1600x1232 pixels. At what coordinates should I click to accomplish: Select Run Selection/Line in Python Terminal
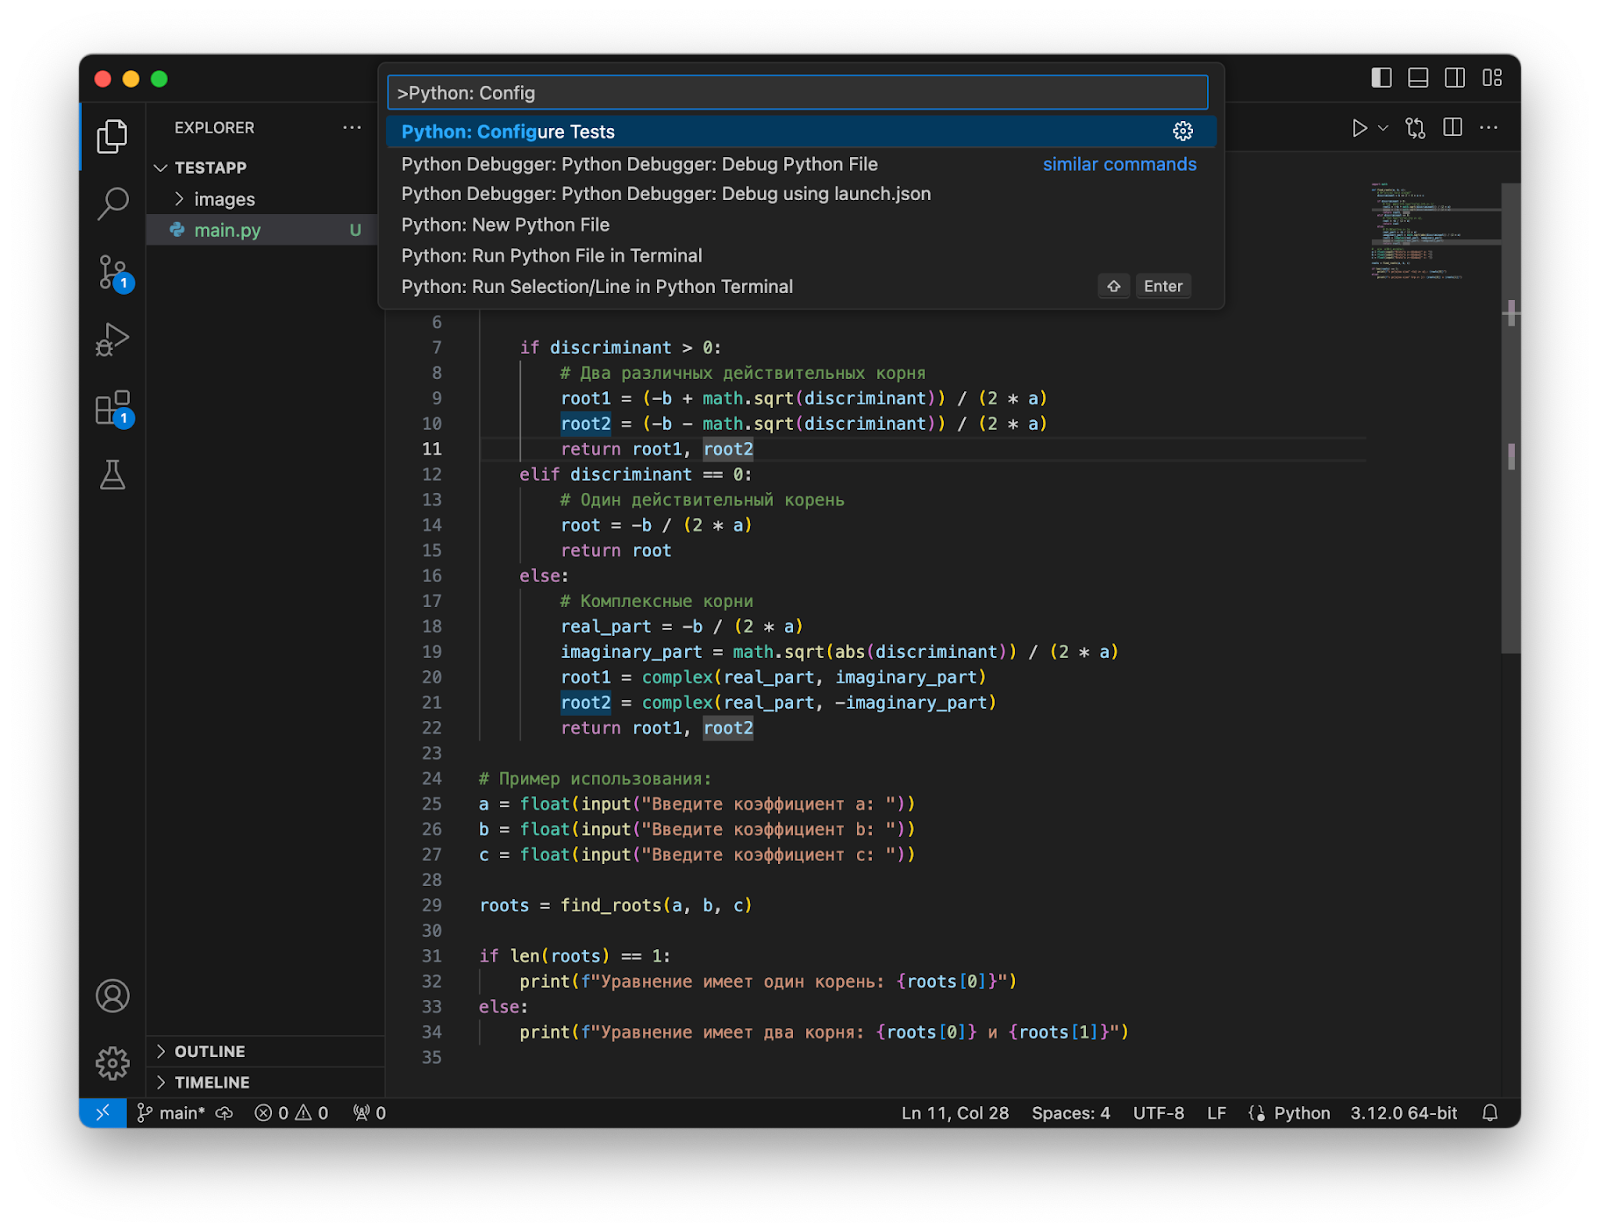[801, 287]
